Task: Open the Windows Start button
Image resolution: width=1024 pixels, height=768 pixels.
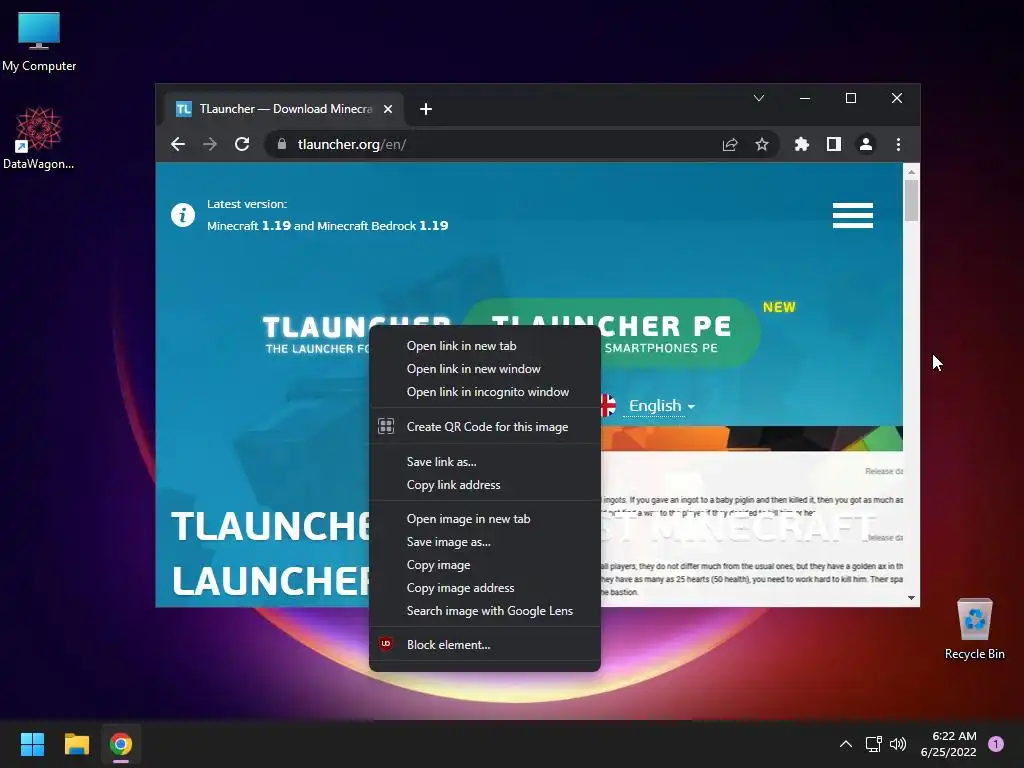Action: (x=32, y=744)
